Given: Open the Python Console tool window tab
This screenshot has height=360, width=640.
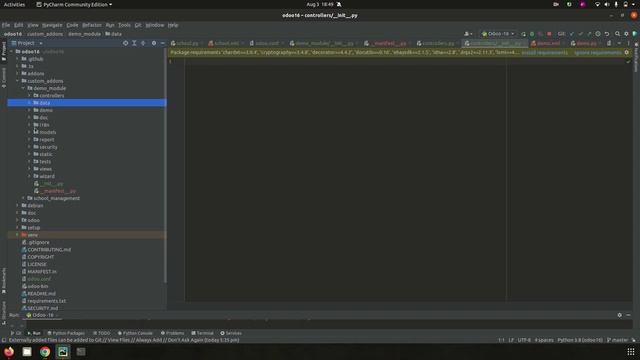Looking at the screenshot, I should [135, 333].
